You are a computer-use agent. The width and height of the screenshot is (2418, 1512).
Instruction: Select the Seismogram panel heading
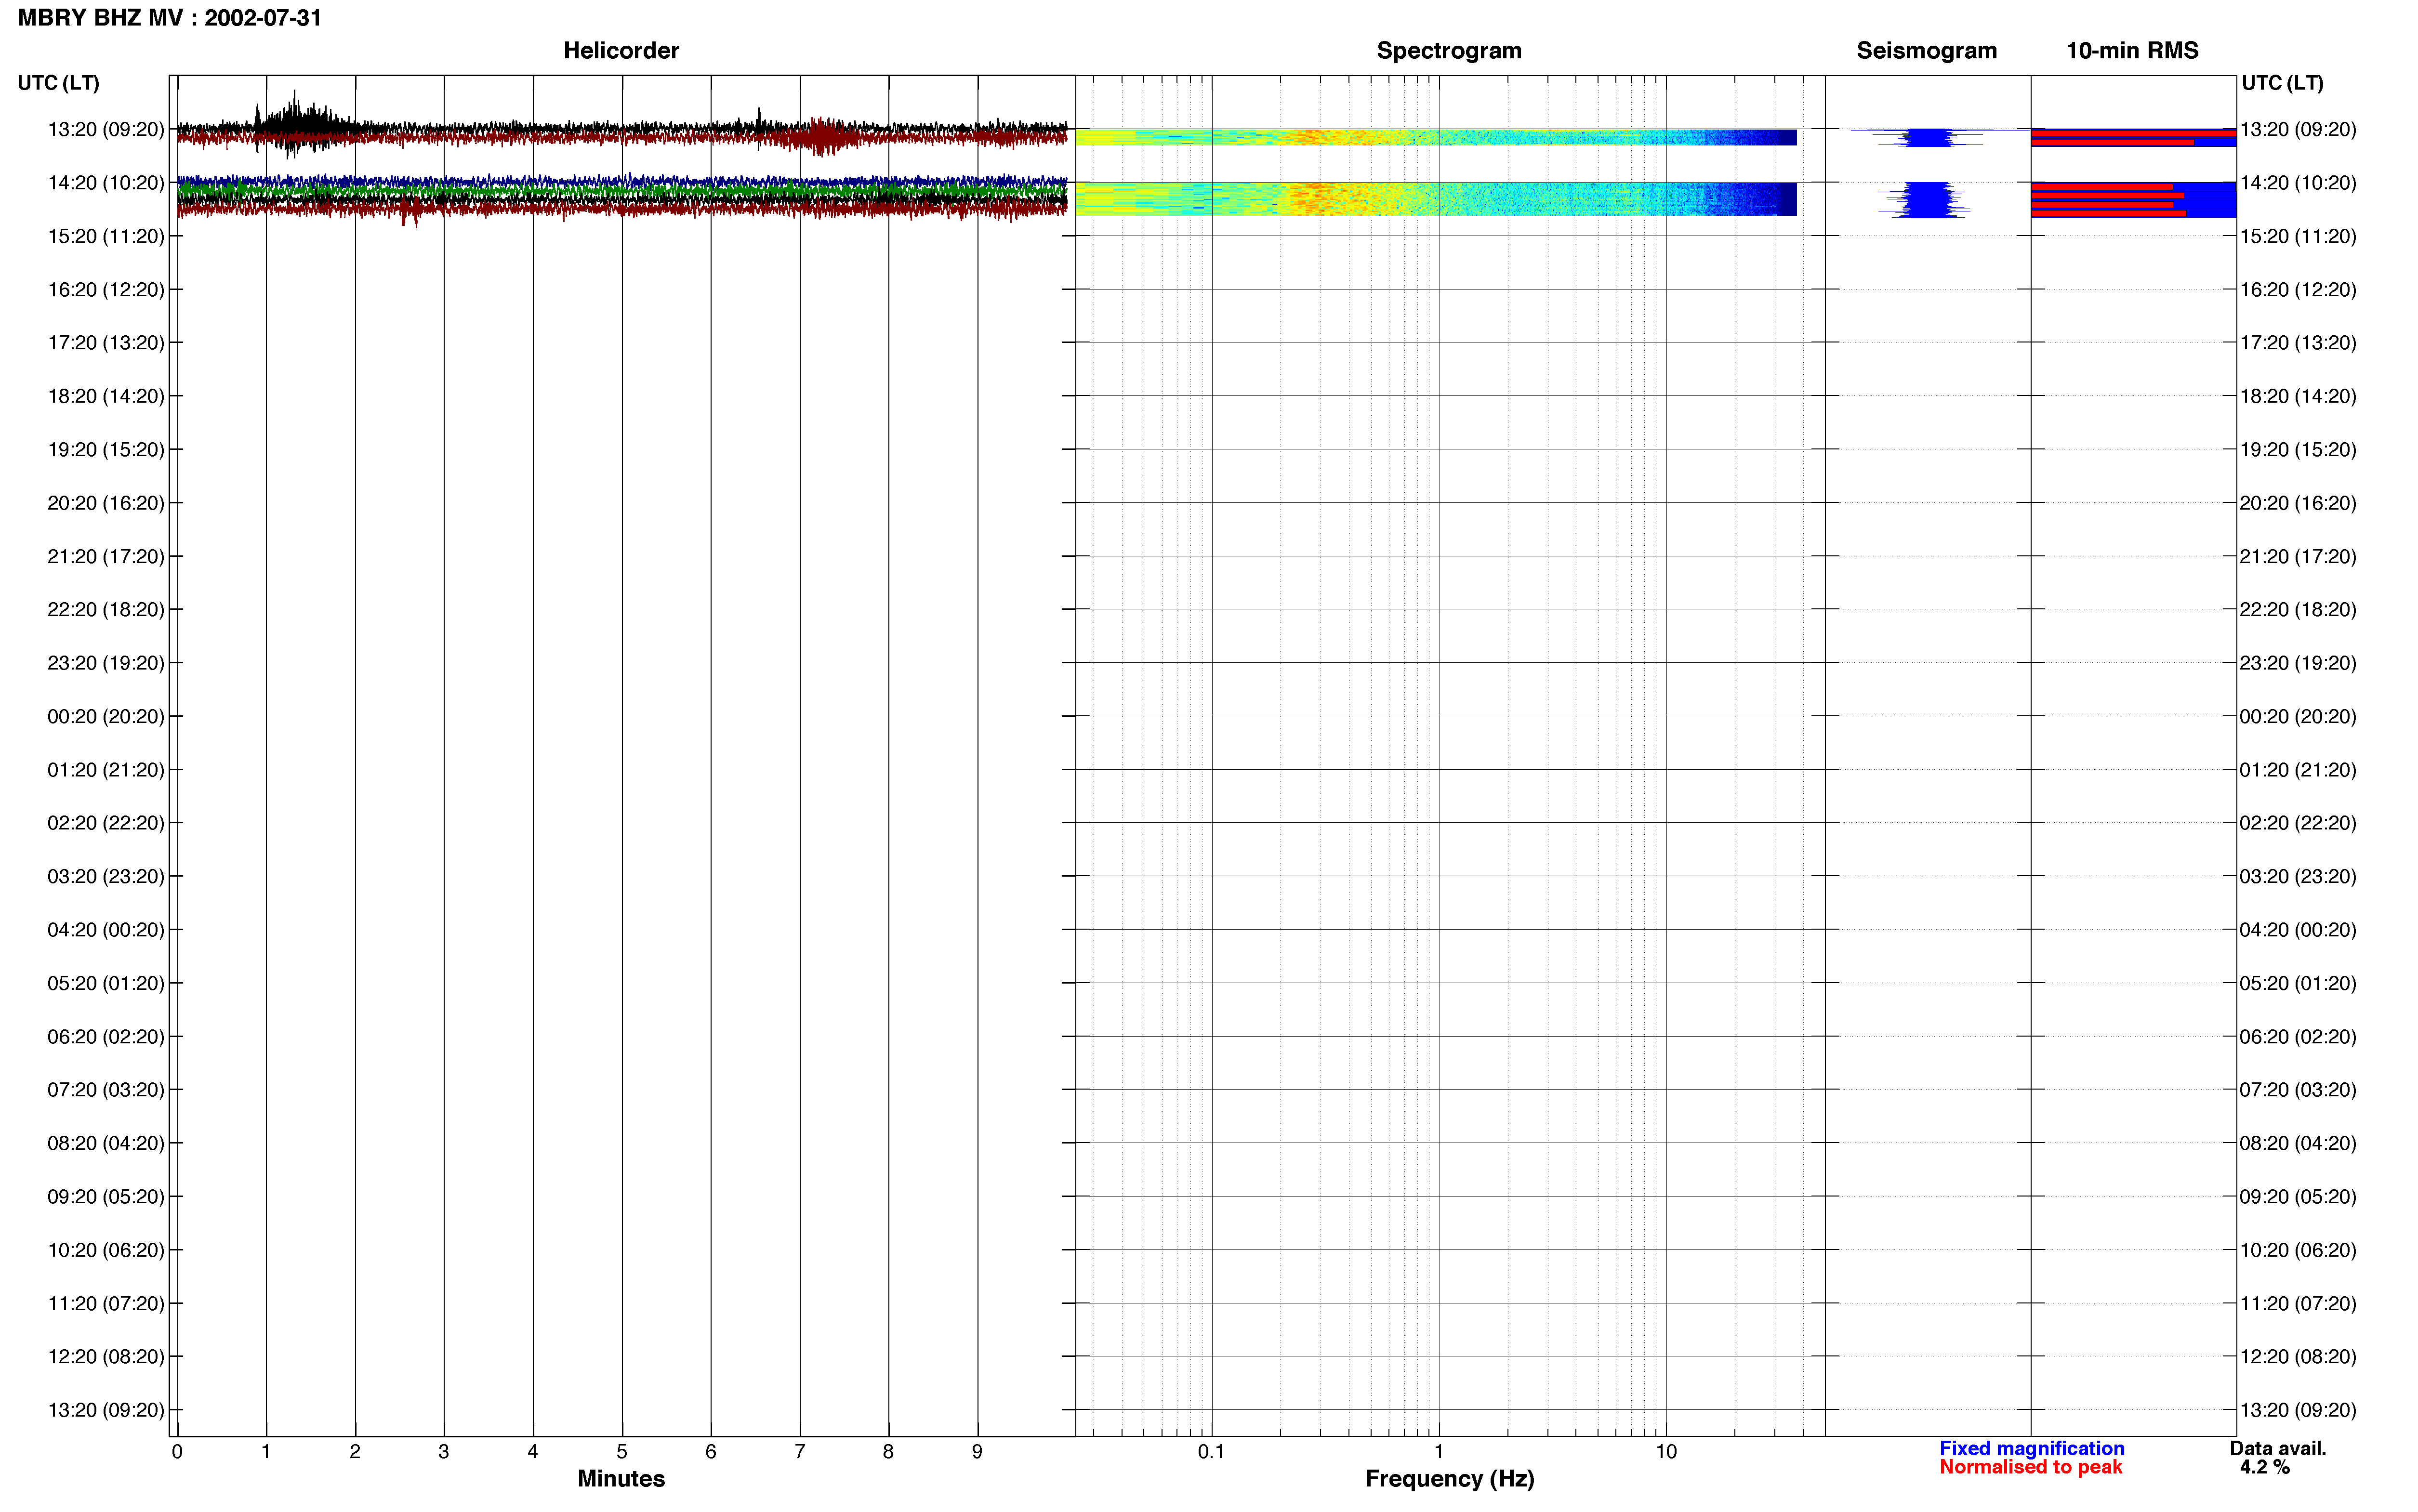1926,51
